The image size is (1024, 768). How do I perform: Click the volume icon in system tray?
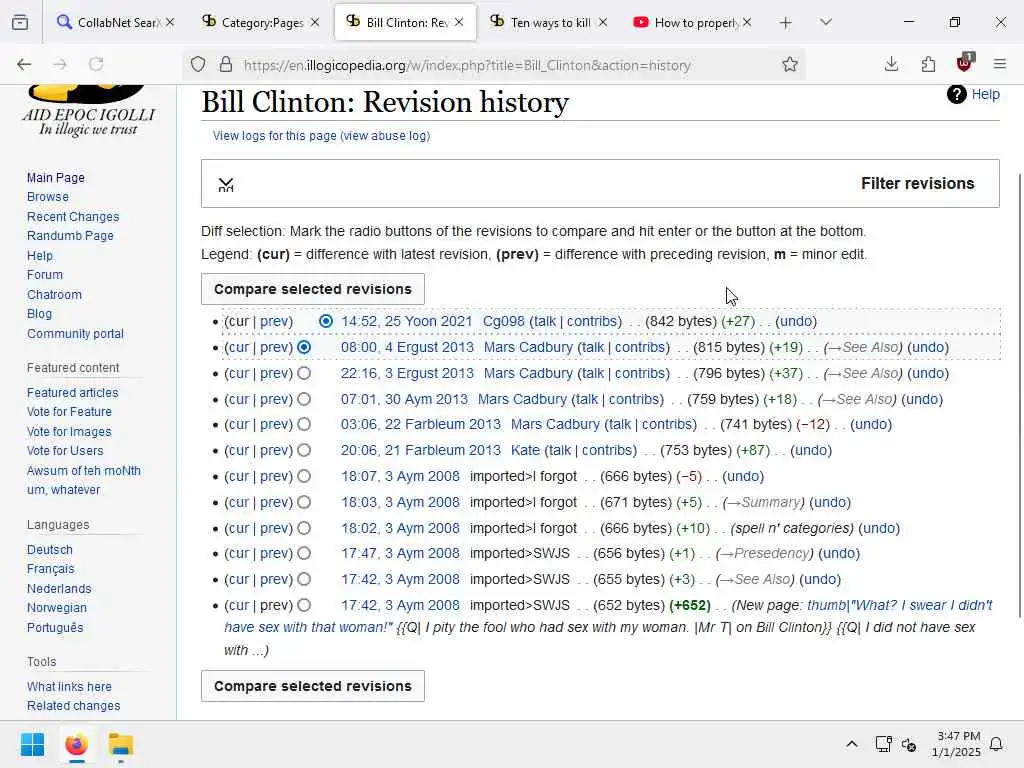point(909,744)
